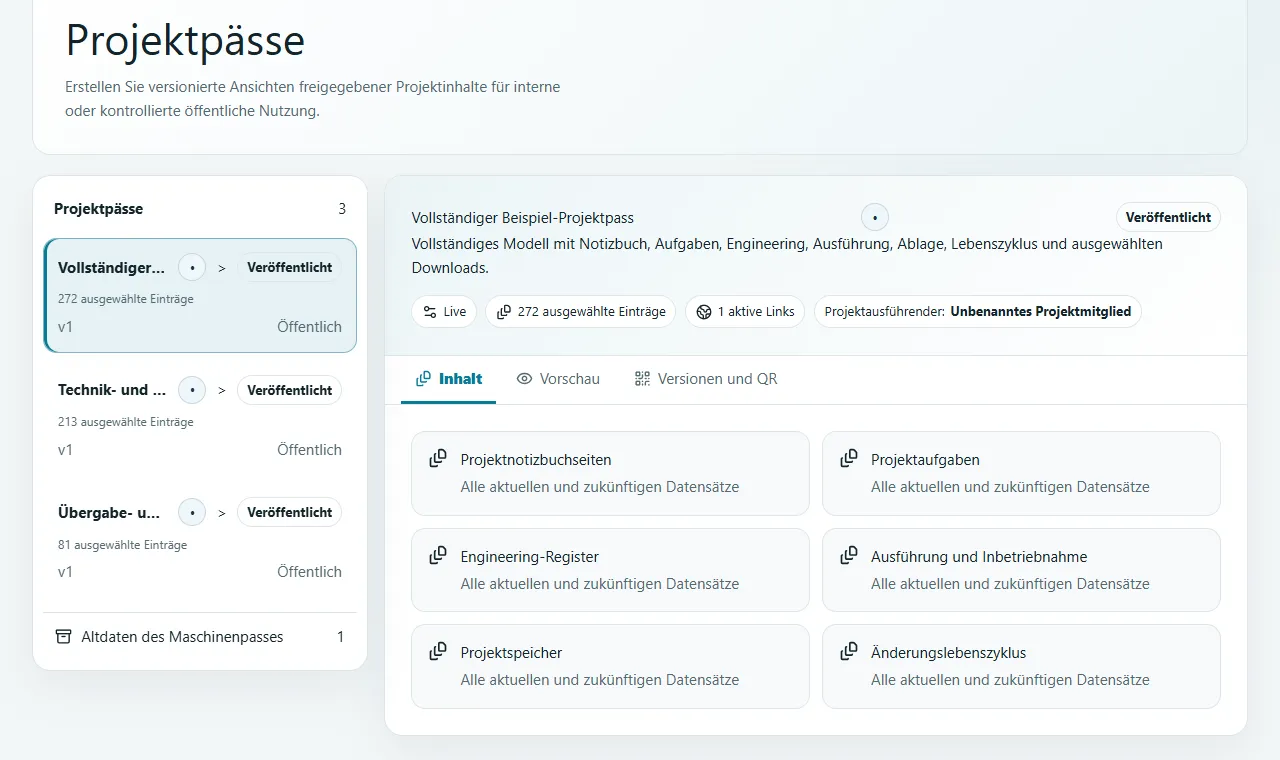Click the "Vollständiger Beispiel-Projektpass" detail title
The image size is (1280, 760).
pos(523,218)
